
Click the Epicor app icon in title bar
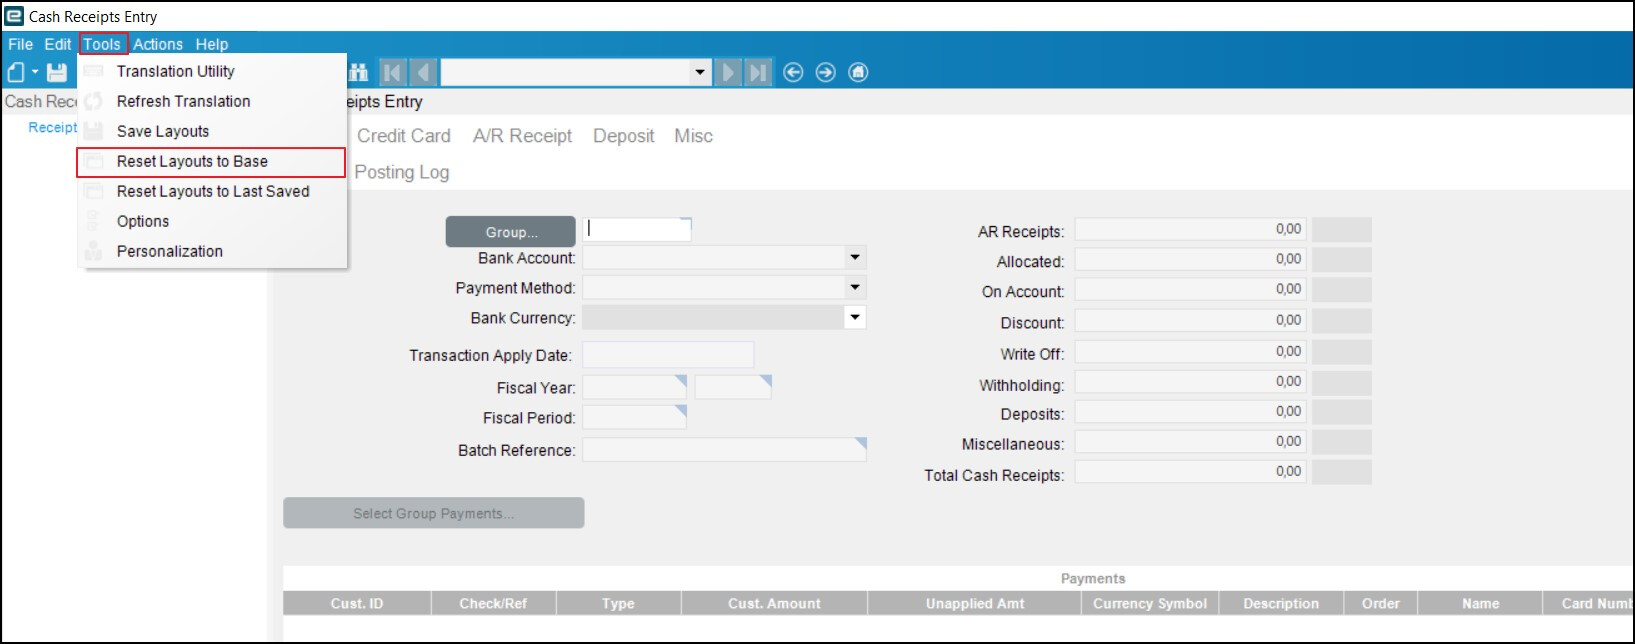pos(14,16)
